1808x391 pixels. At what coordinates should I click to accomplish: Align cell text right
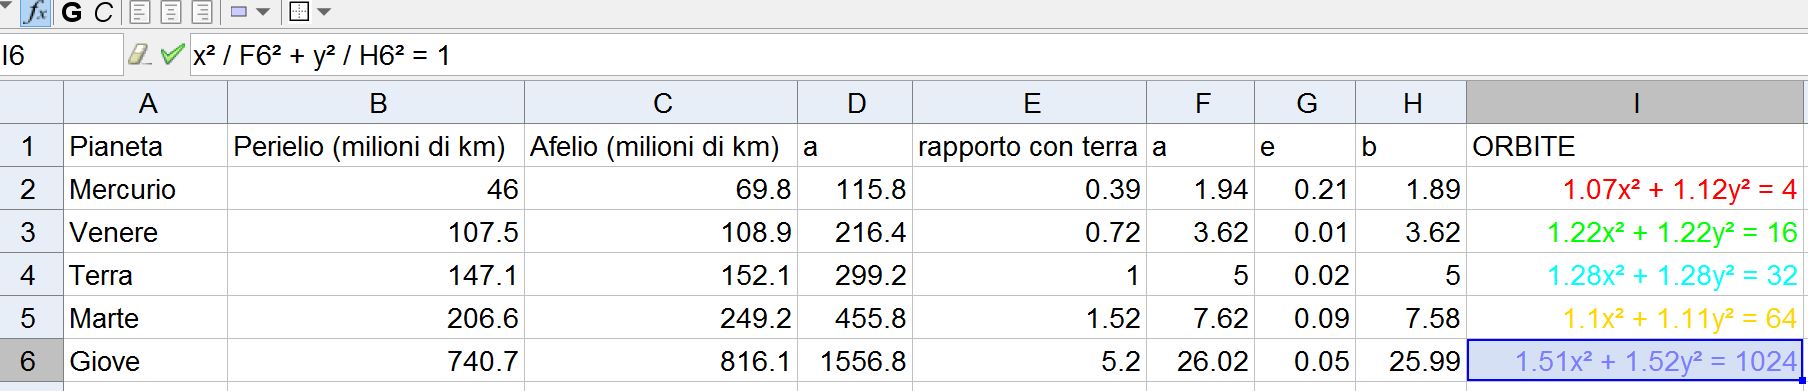(202, 13)
